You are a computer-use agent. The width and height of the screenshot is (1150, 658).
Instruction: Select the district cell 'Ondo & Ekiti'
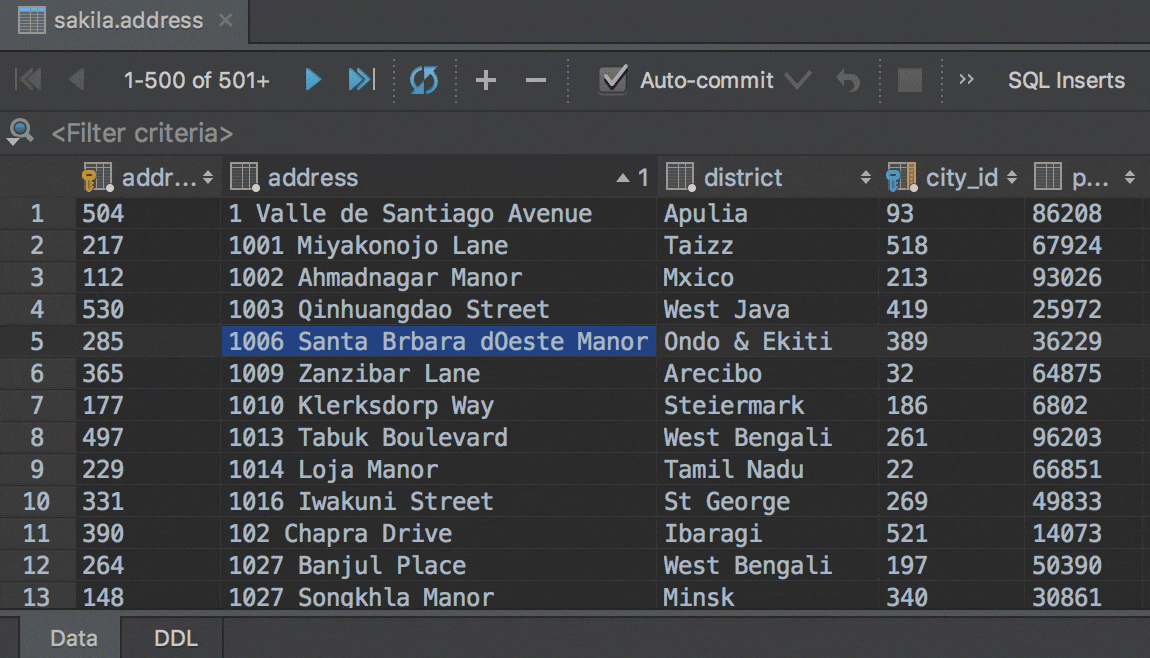pos(768,342)
